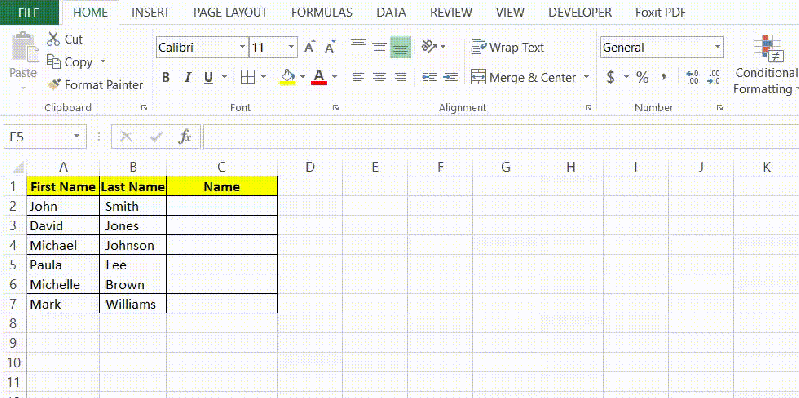Click the Insert Function fx icon

[x=184, y=137]
